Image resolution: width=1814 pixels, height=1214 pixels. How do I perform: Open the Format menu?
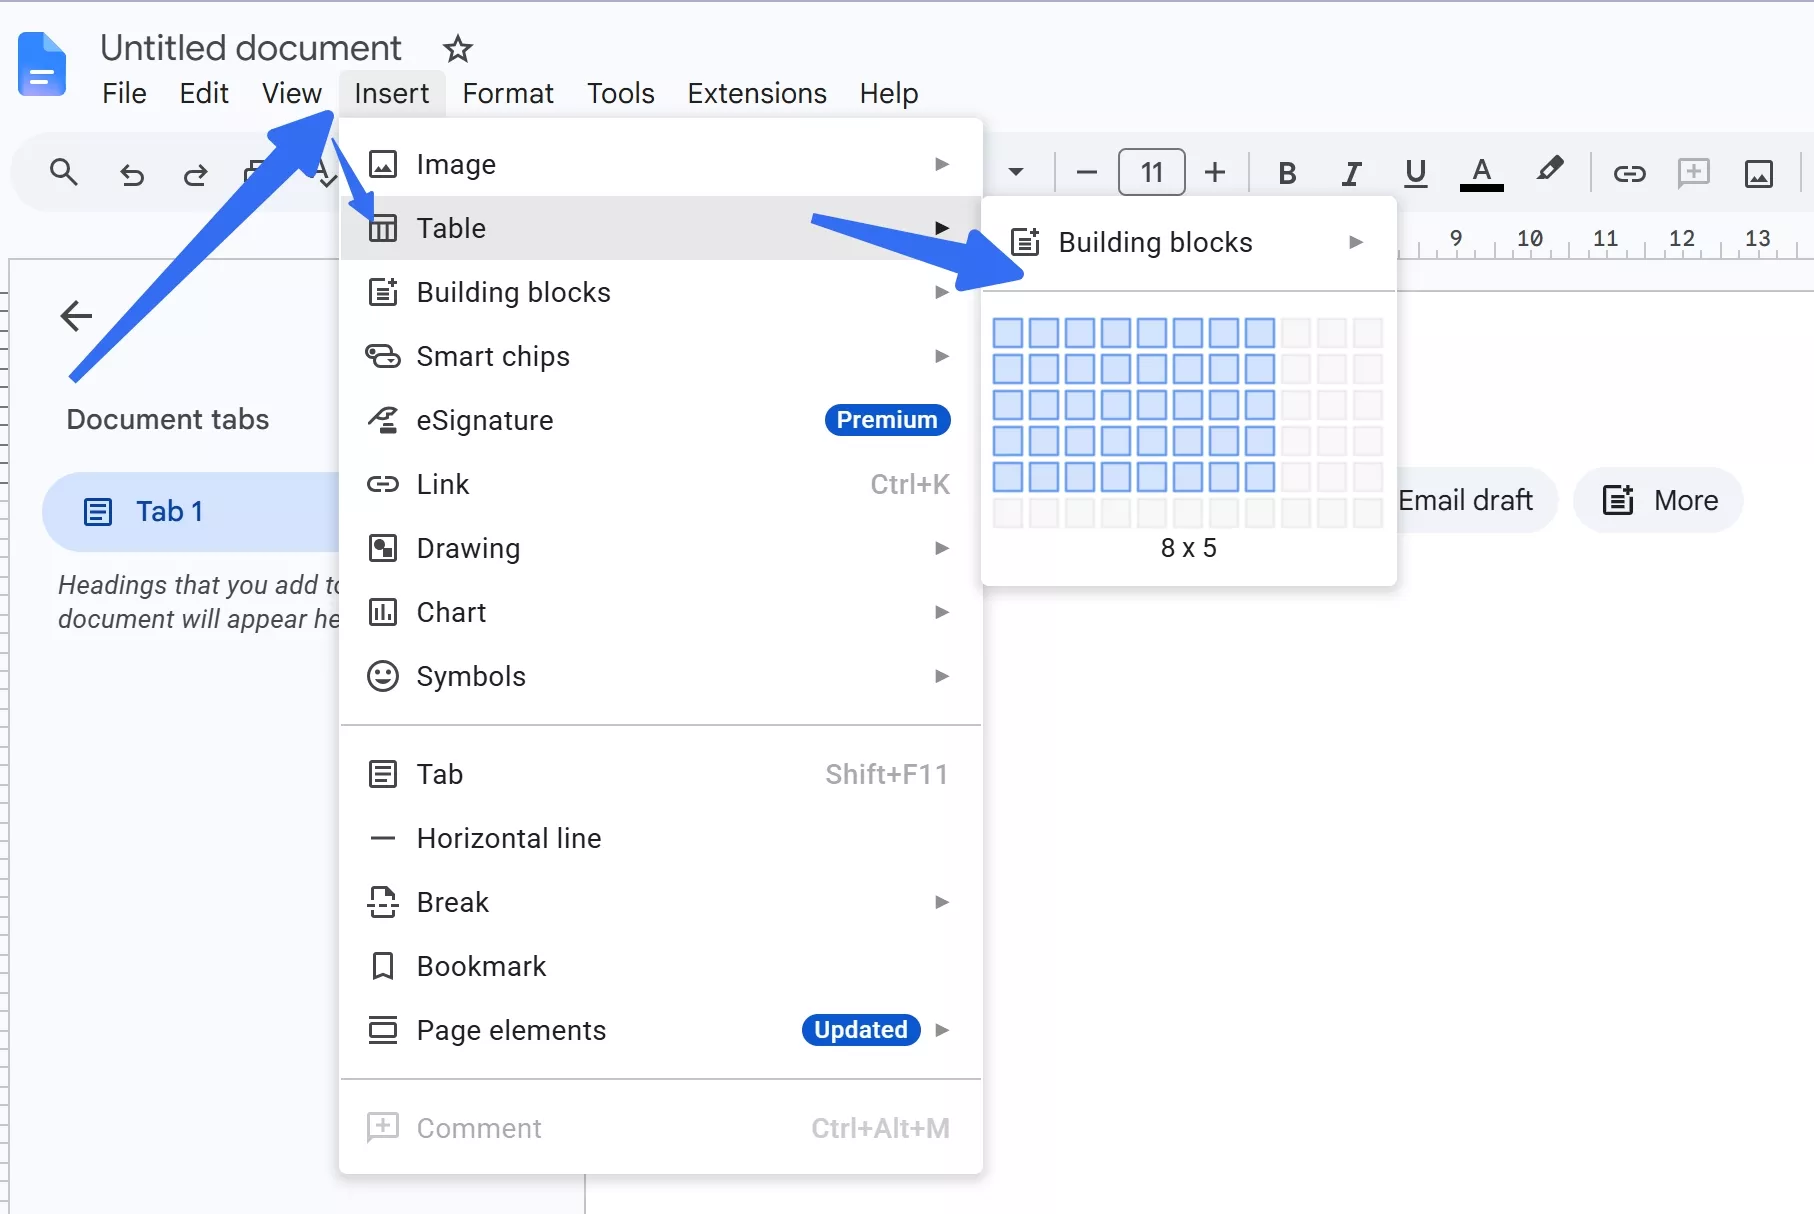[x=508, y=93]
